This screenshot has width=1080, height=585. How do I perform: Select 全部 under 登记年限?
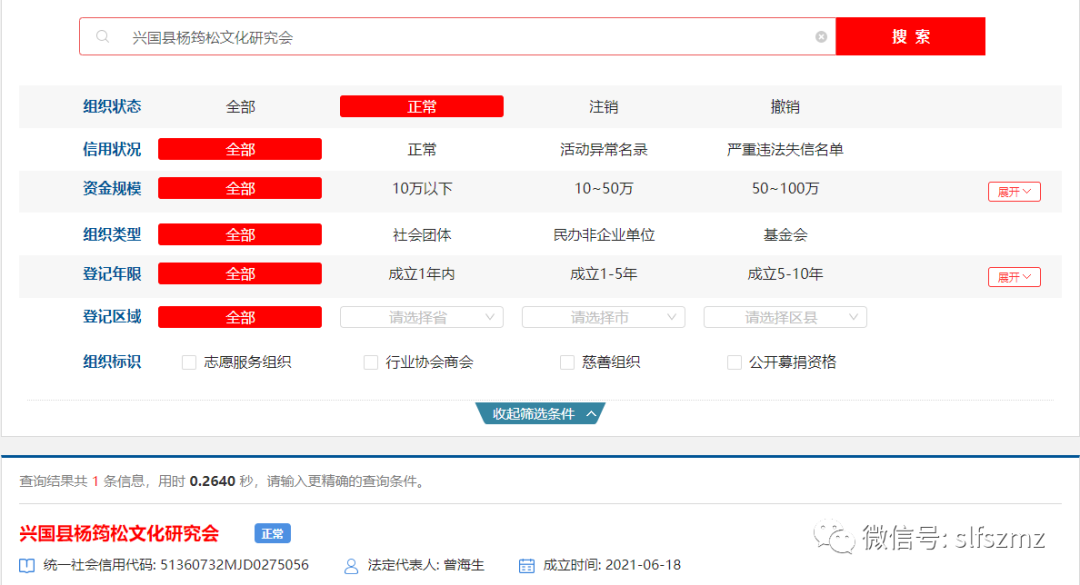tap(240, 274)
